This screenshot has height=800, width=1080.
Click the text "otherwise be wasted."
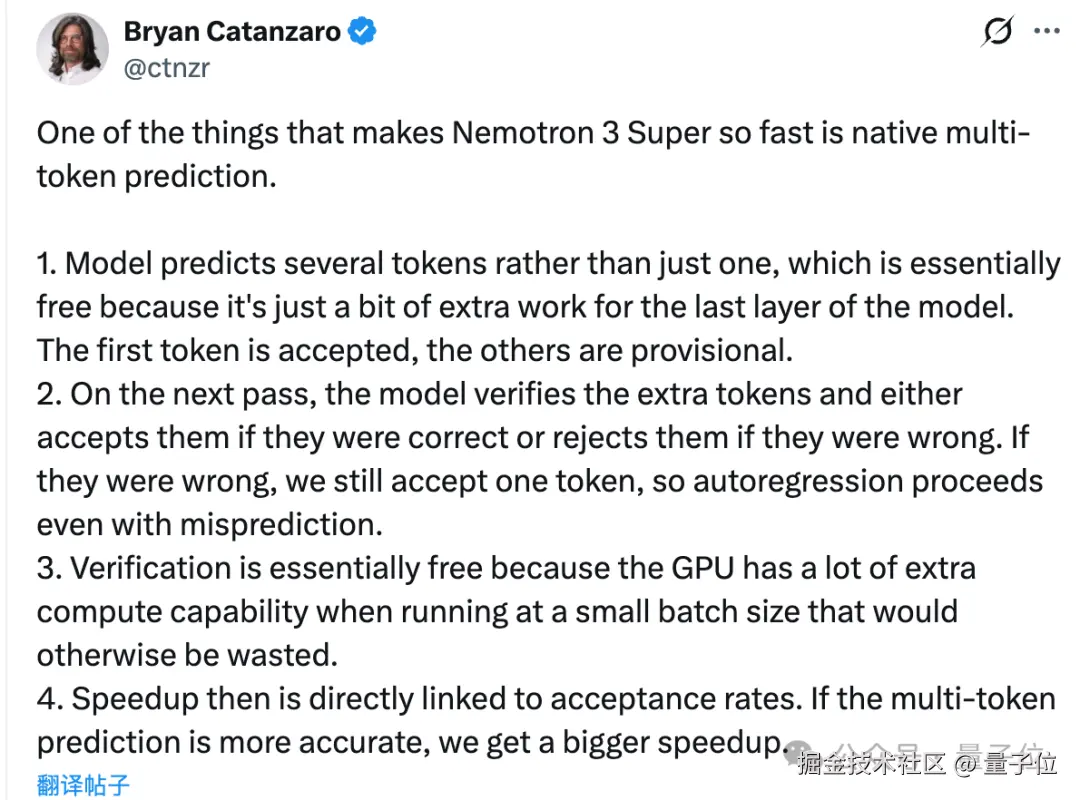point(185,654)
